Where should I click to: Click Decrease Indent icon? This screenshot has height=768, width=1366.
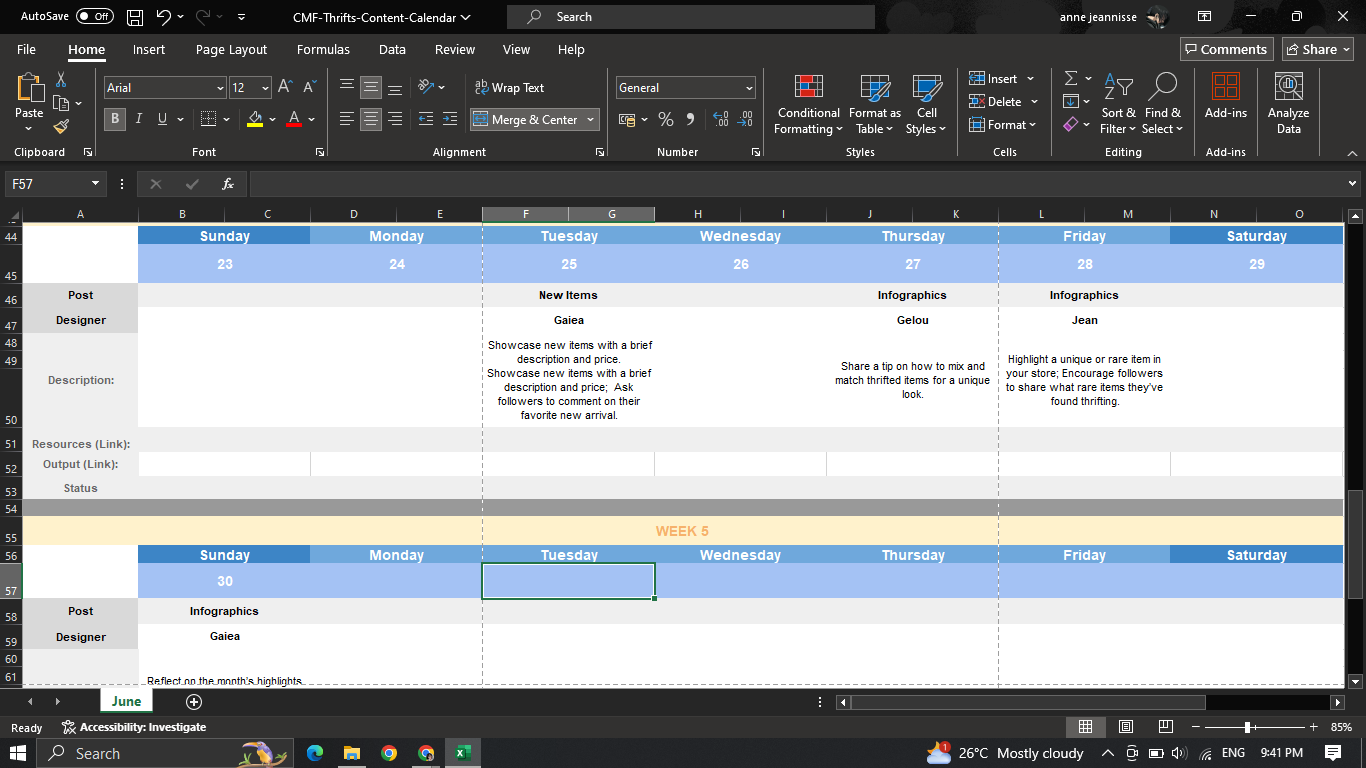(x=426, y=119)
